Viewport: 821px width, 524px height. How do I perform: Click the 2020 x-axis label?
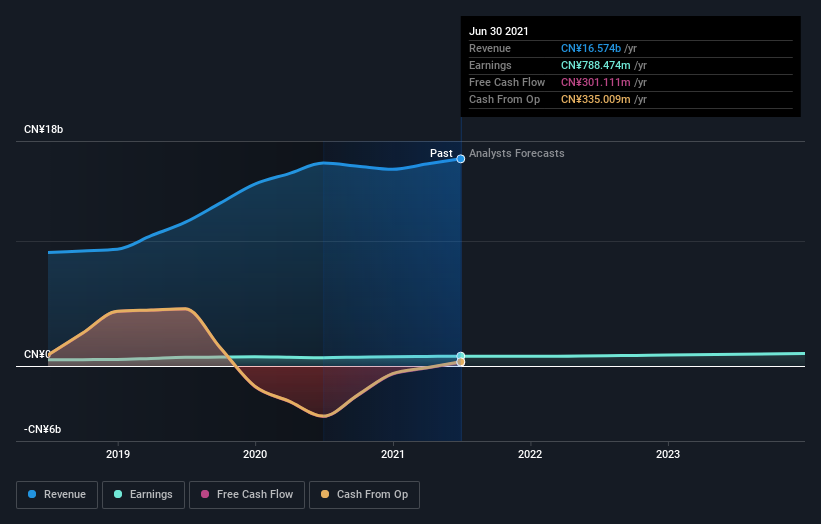[x=255, y=454]
